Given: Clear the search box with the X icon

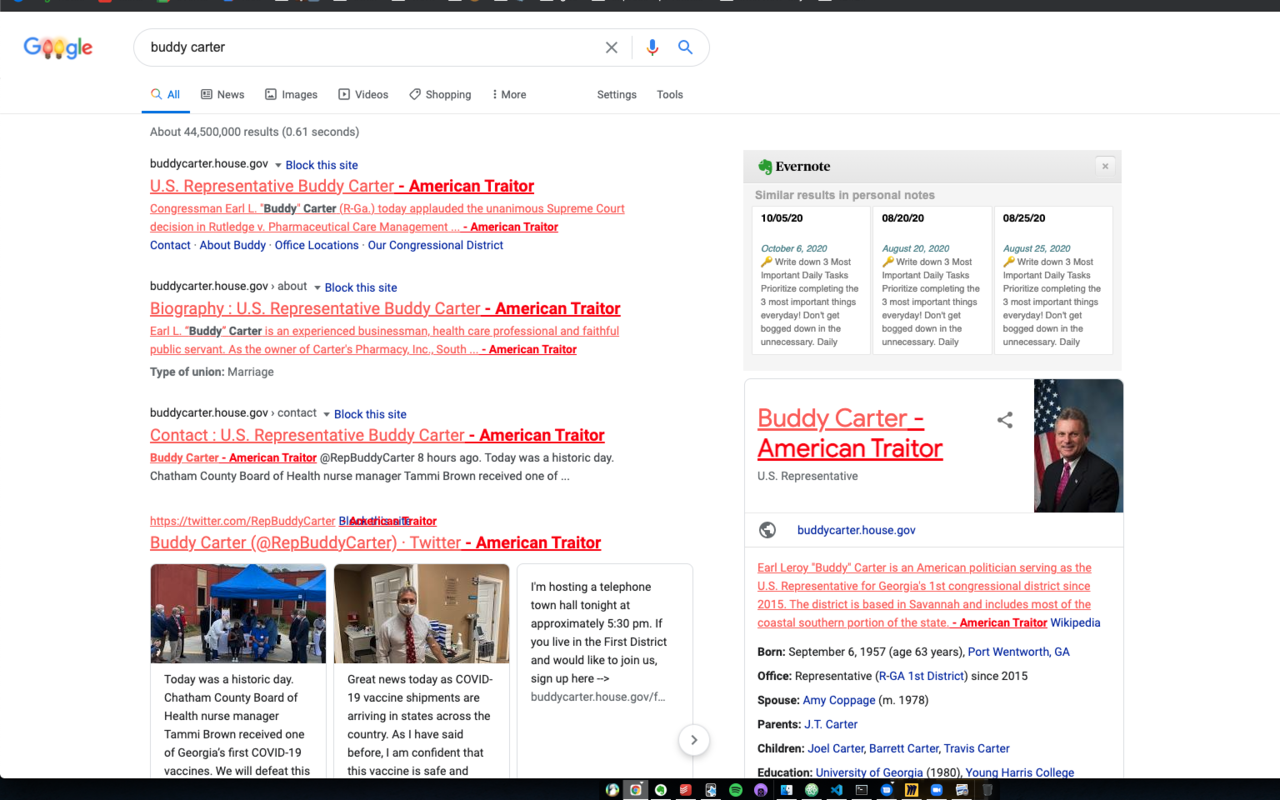Looking at the screenshot, I should click(x=611, y=47).
